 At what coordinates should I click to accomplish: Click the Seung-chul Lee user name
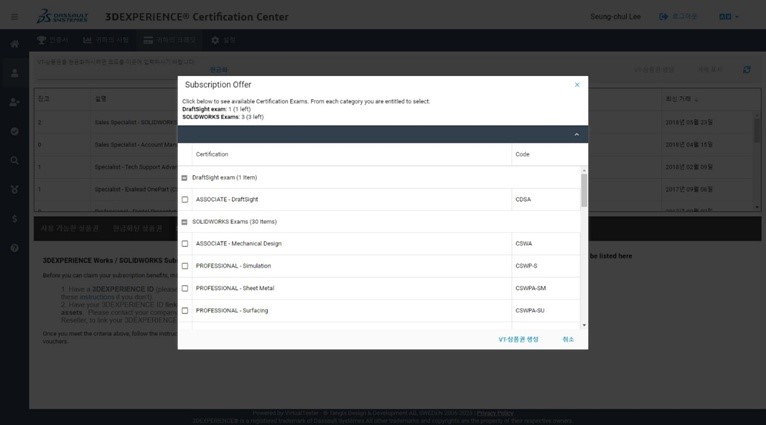(x=615, y=17)
